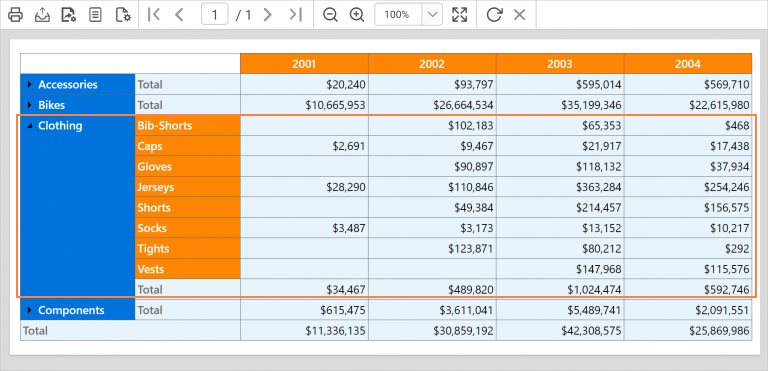Viewport: 768px width, 371px height.
Task: Cancel report rendering with X icon
Action: tap(520, 15)
